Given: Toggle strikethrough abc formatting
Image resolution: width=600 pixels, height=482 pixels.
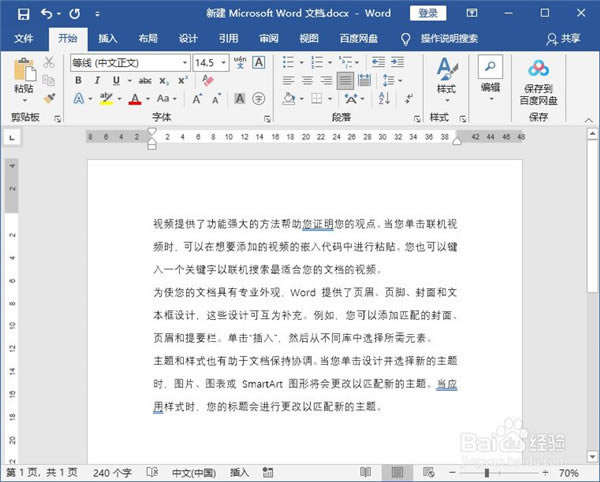Looking at the screenshot, I should tap(145, 80).
